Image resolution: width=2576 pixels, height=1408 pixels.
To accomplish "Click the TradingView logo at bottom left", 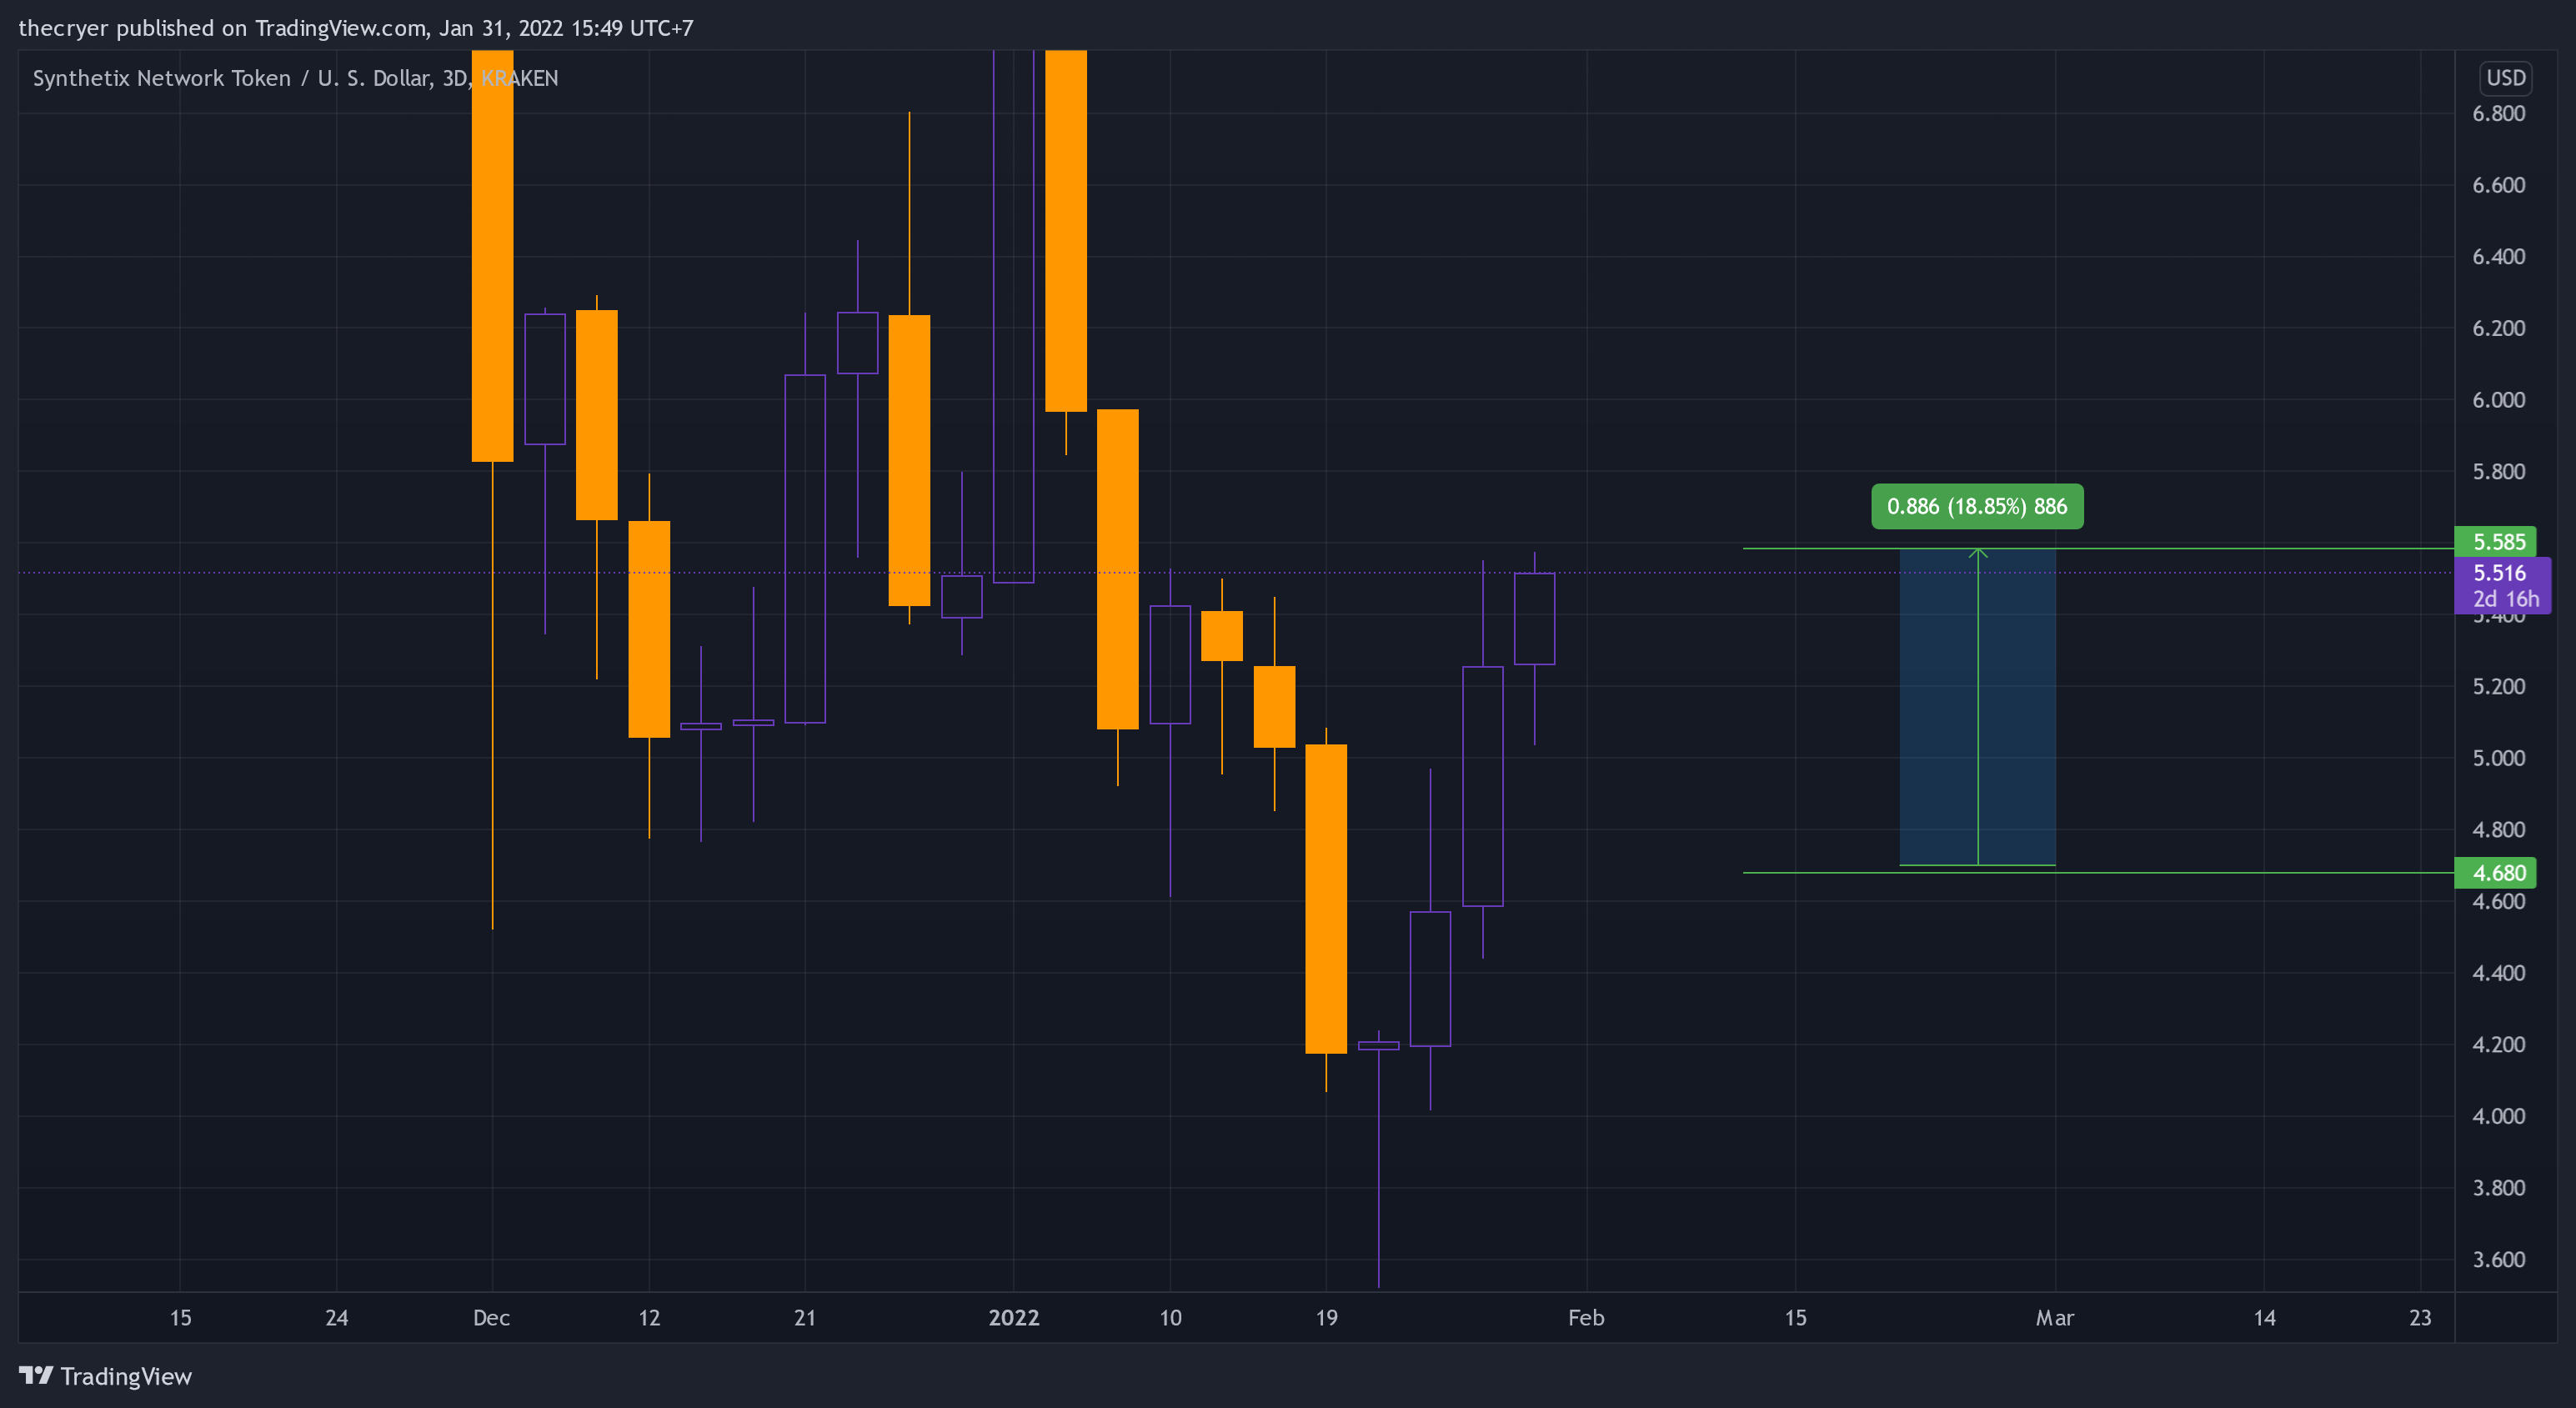I will pyautogui.click(x=105, y=1376).
